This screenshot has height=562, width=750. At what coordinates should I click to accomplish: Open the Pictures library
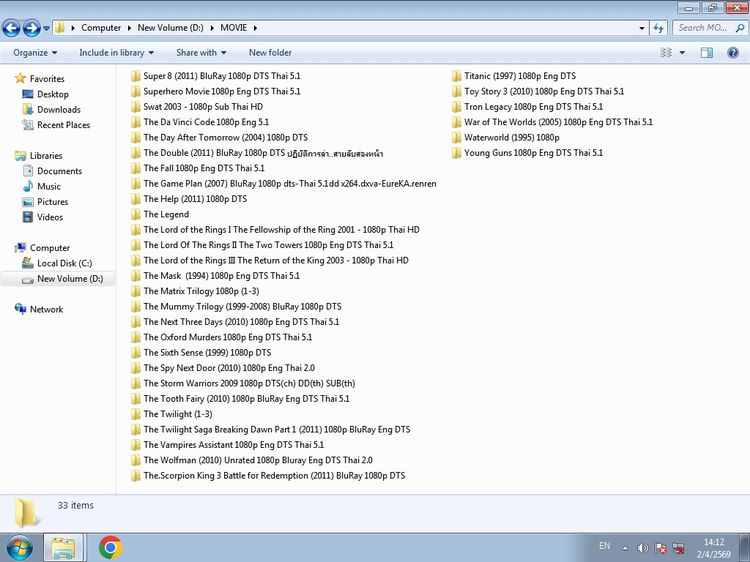tap(53, 201)
